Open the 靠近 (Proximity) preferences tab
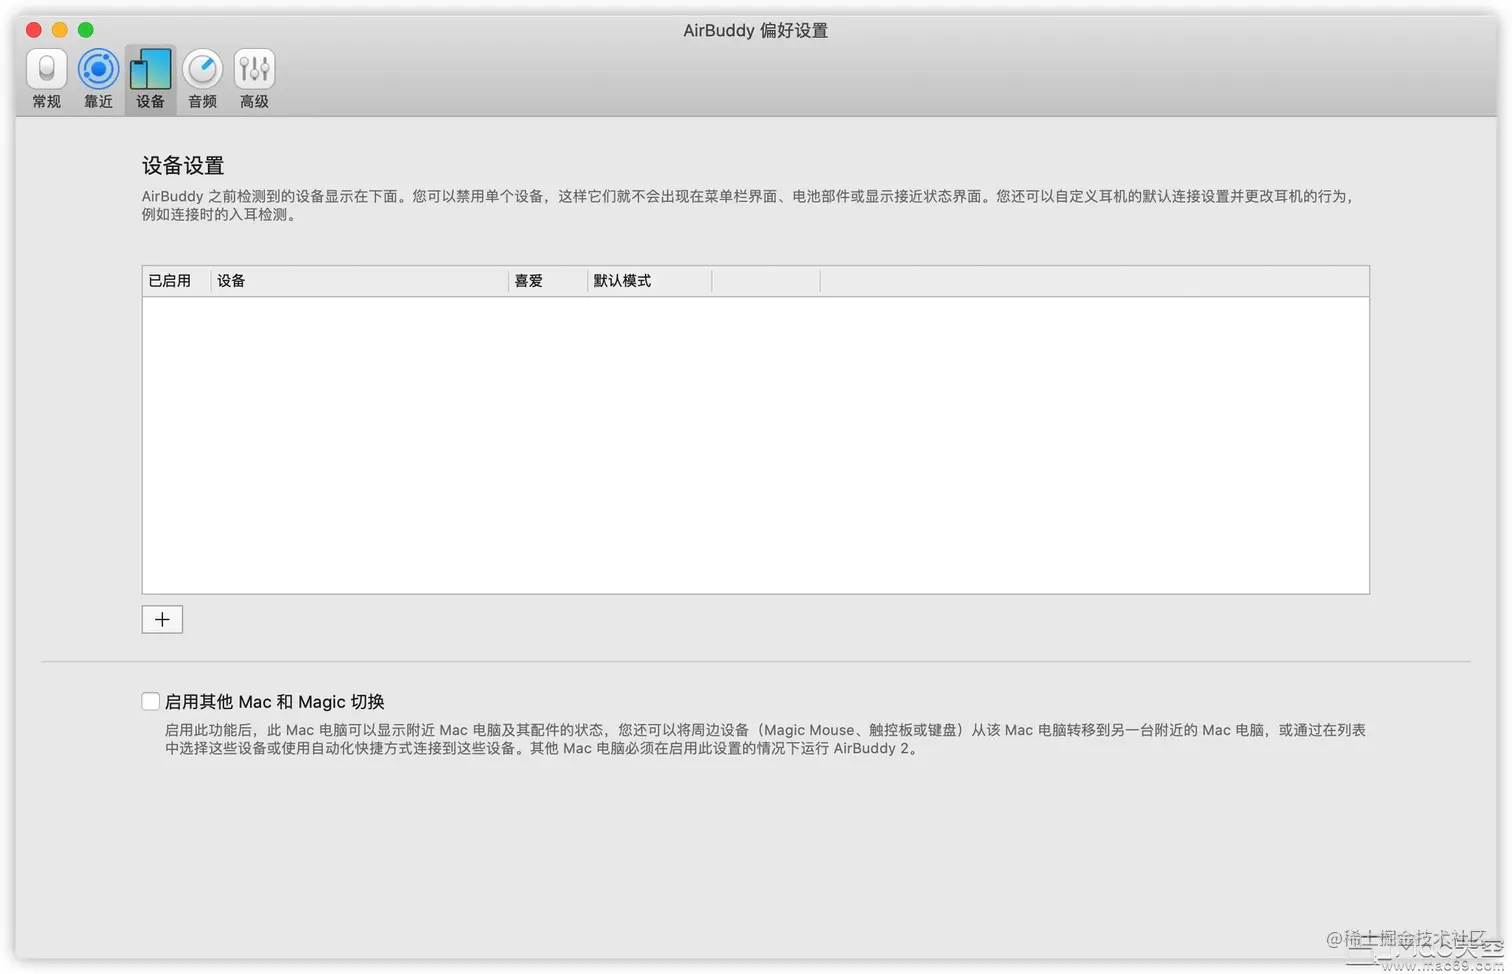The width and height of the screenshot is (1512, 974). pyautogui.click(x=98, y=79)
